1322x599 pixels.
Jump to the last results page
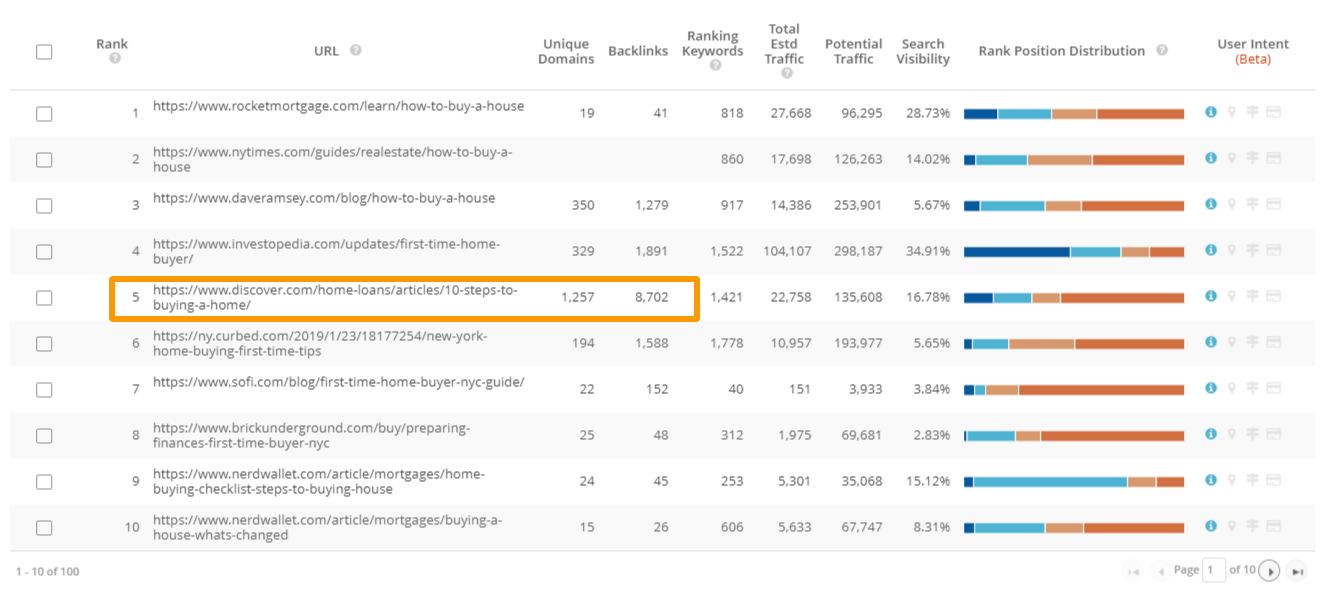pos(1297,572)
